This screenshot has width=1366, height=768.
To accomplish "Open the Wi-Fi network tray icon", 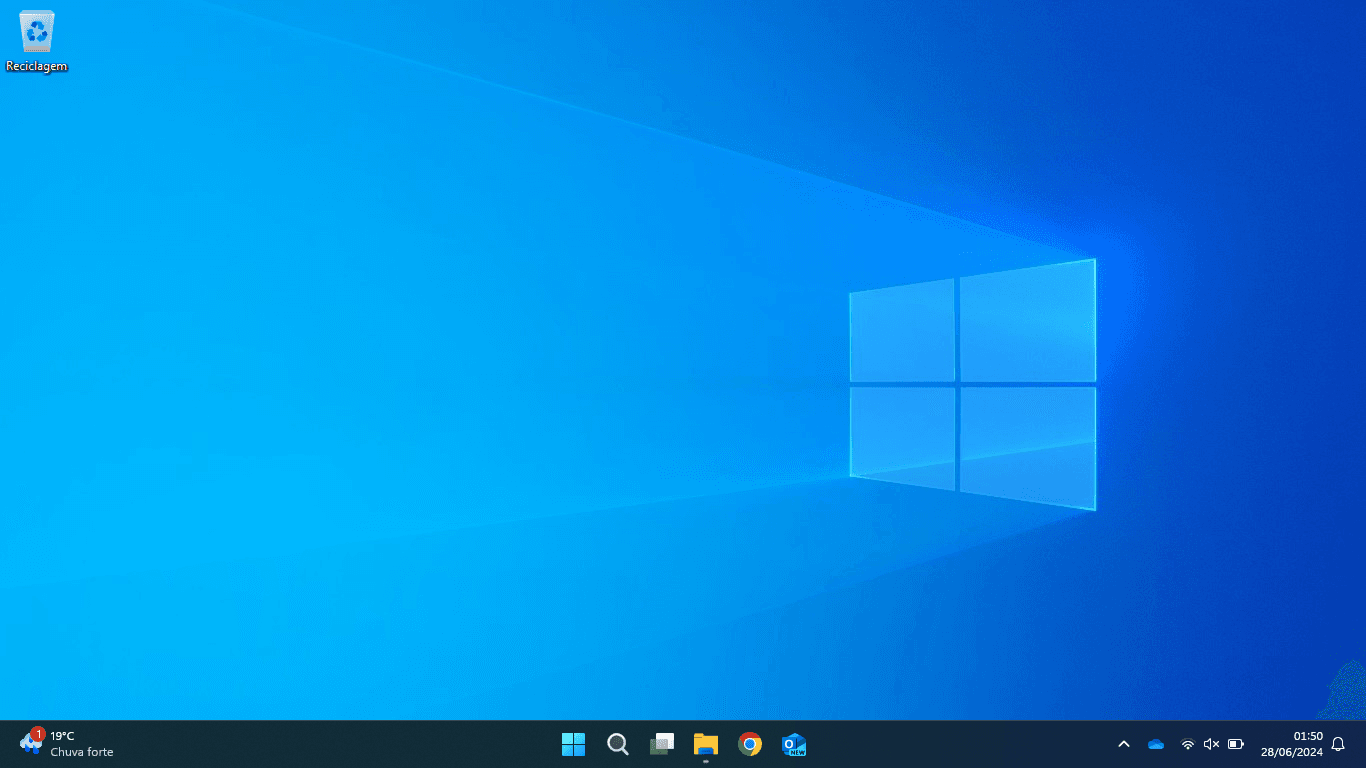I will point(1187,744).
